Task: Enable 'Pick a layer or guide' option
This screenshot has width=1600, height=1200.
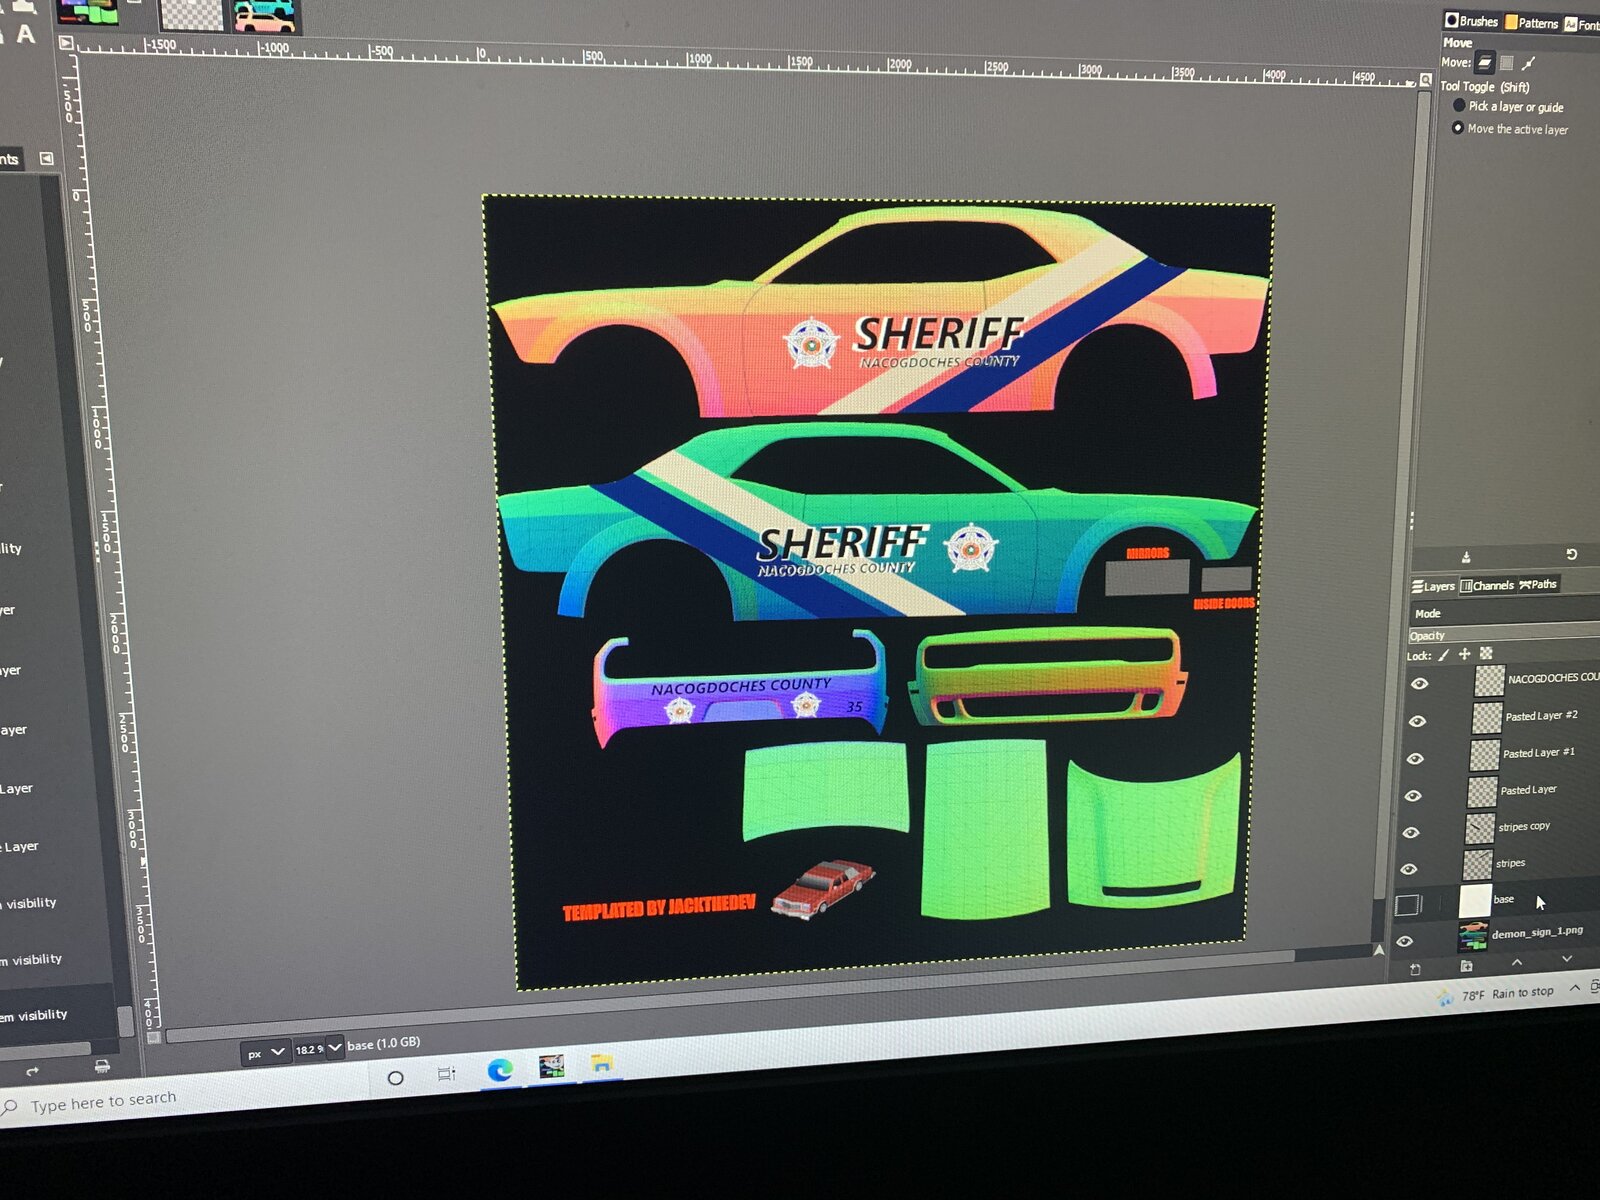Action: (1459, 106)
